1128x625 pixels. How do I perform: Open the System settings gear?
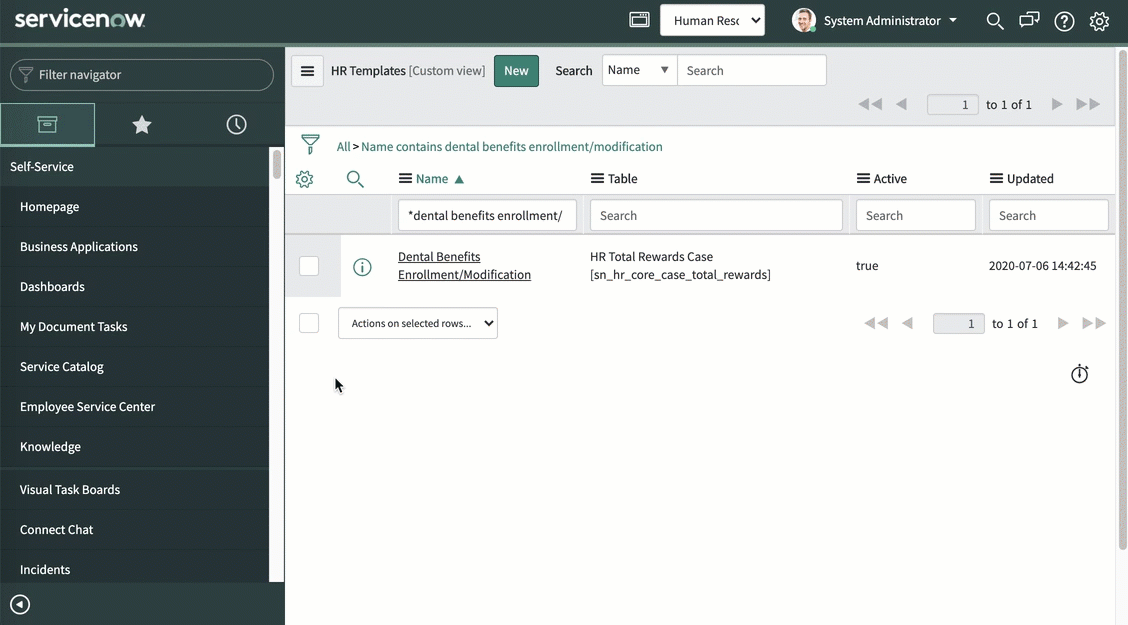pos(1099,21)
